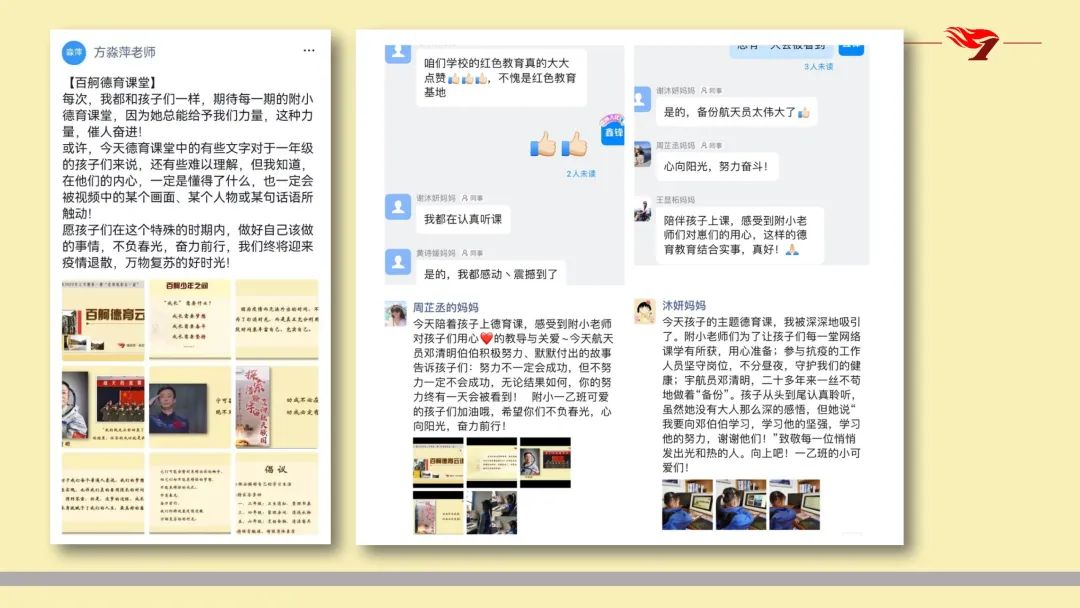Open the 2人未读 unread link

tap(580, 173)
